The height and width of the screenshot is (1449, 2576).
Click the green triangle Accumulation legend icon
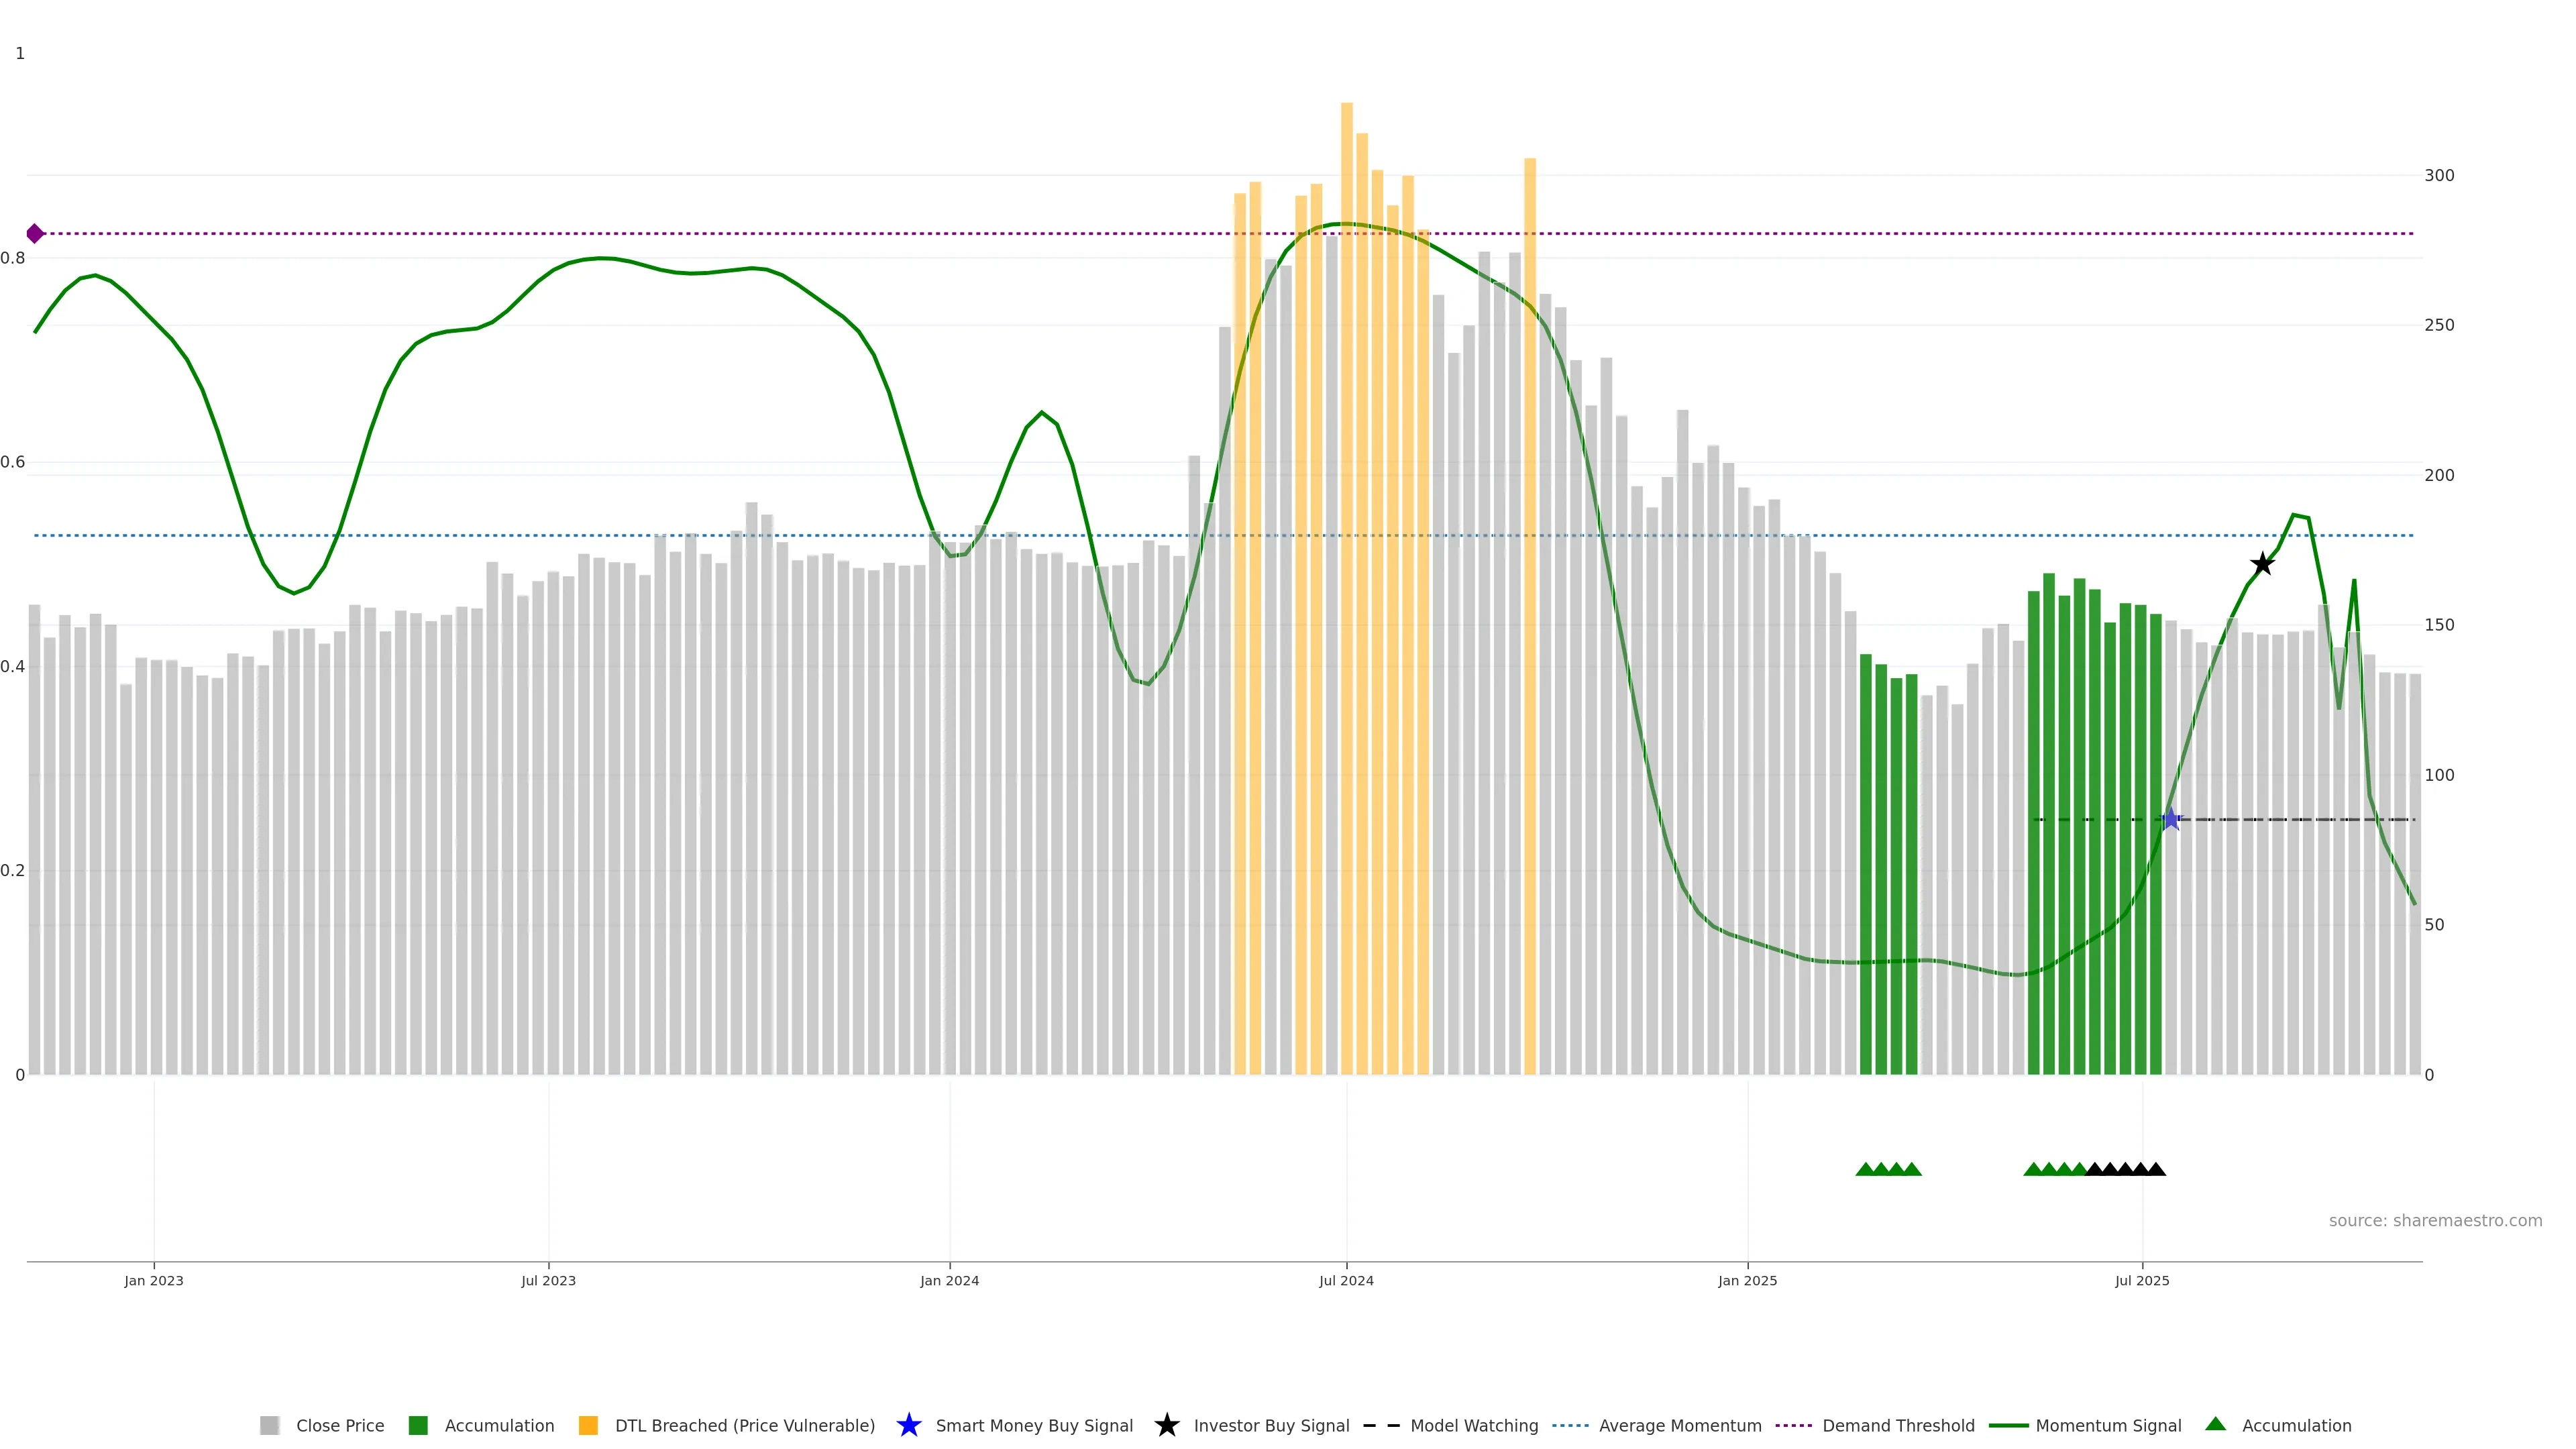pos(2215,1424)
